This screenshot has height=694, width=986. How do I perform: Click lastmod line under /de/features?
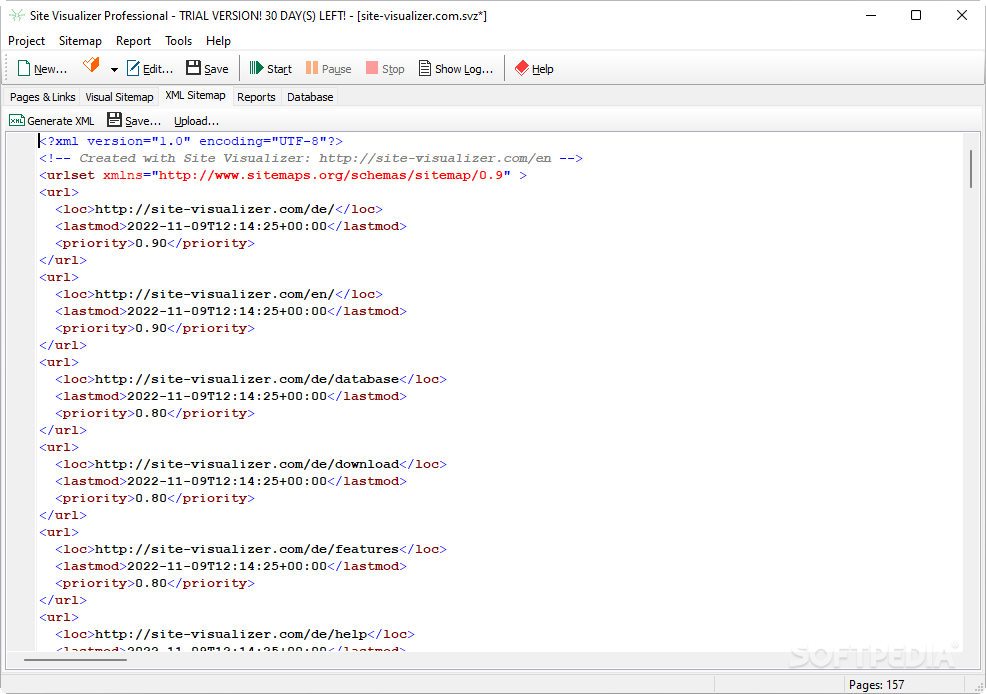[231, 566]
